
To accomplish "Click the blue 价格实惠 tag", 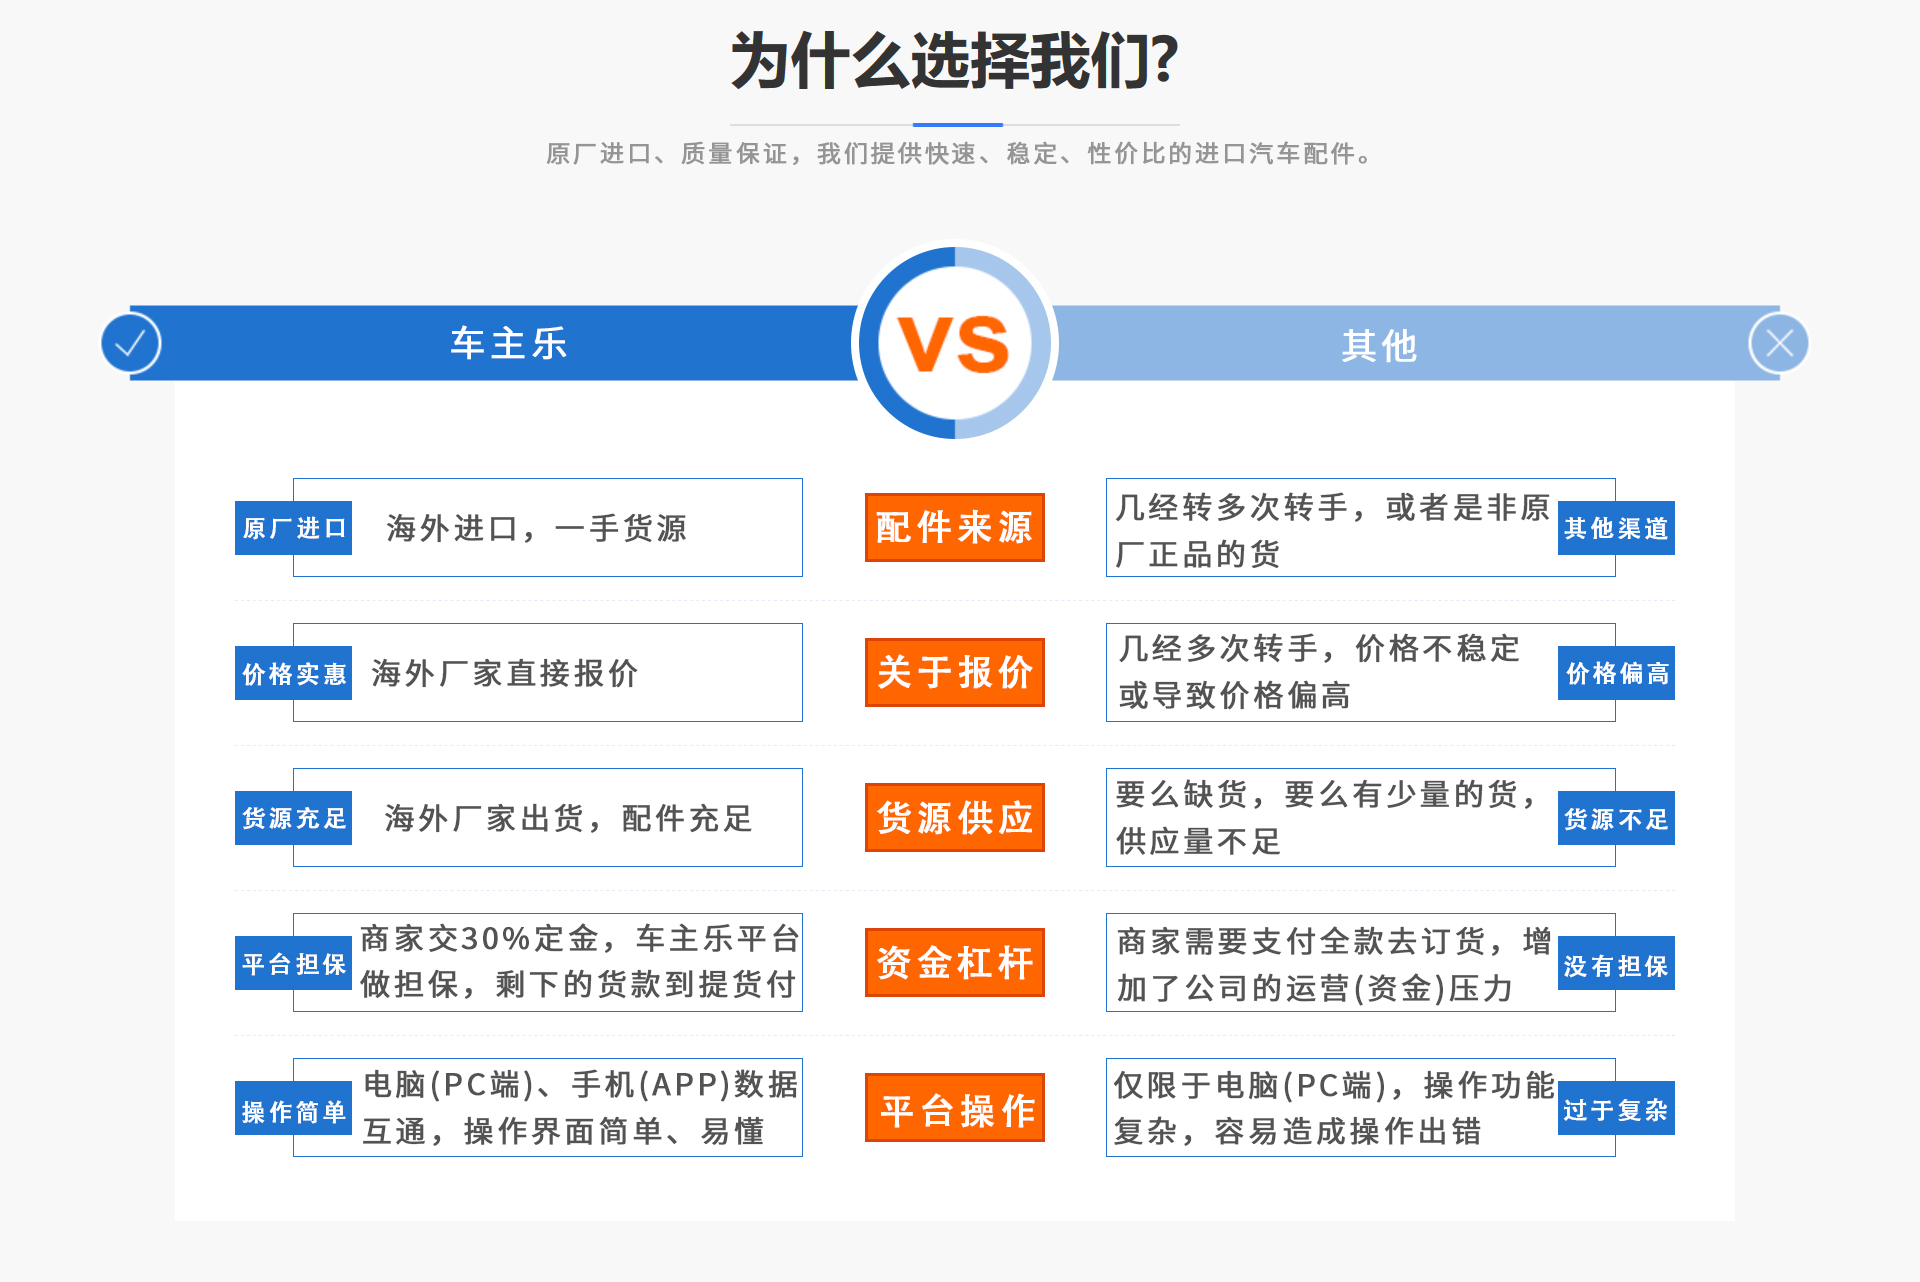I will (x=293, y=673).
